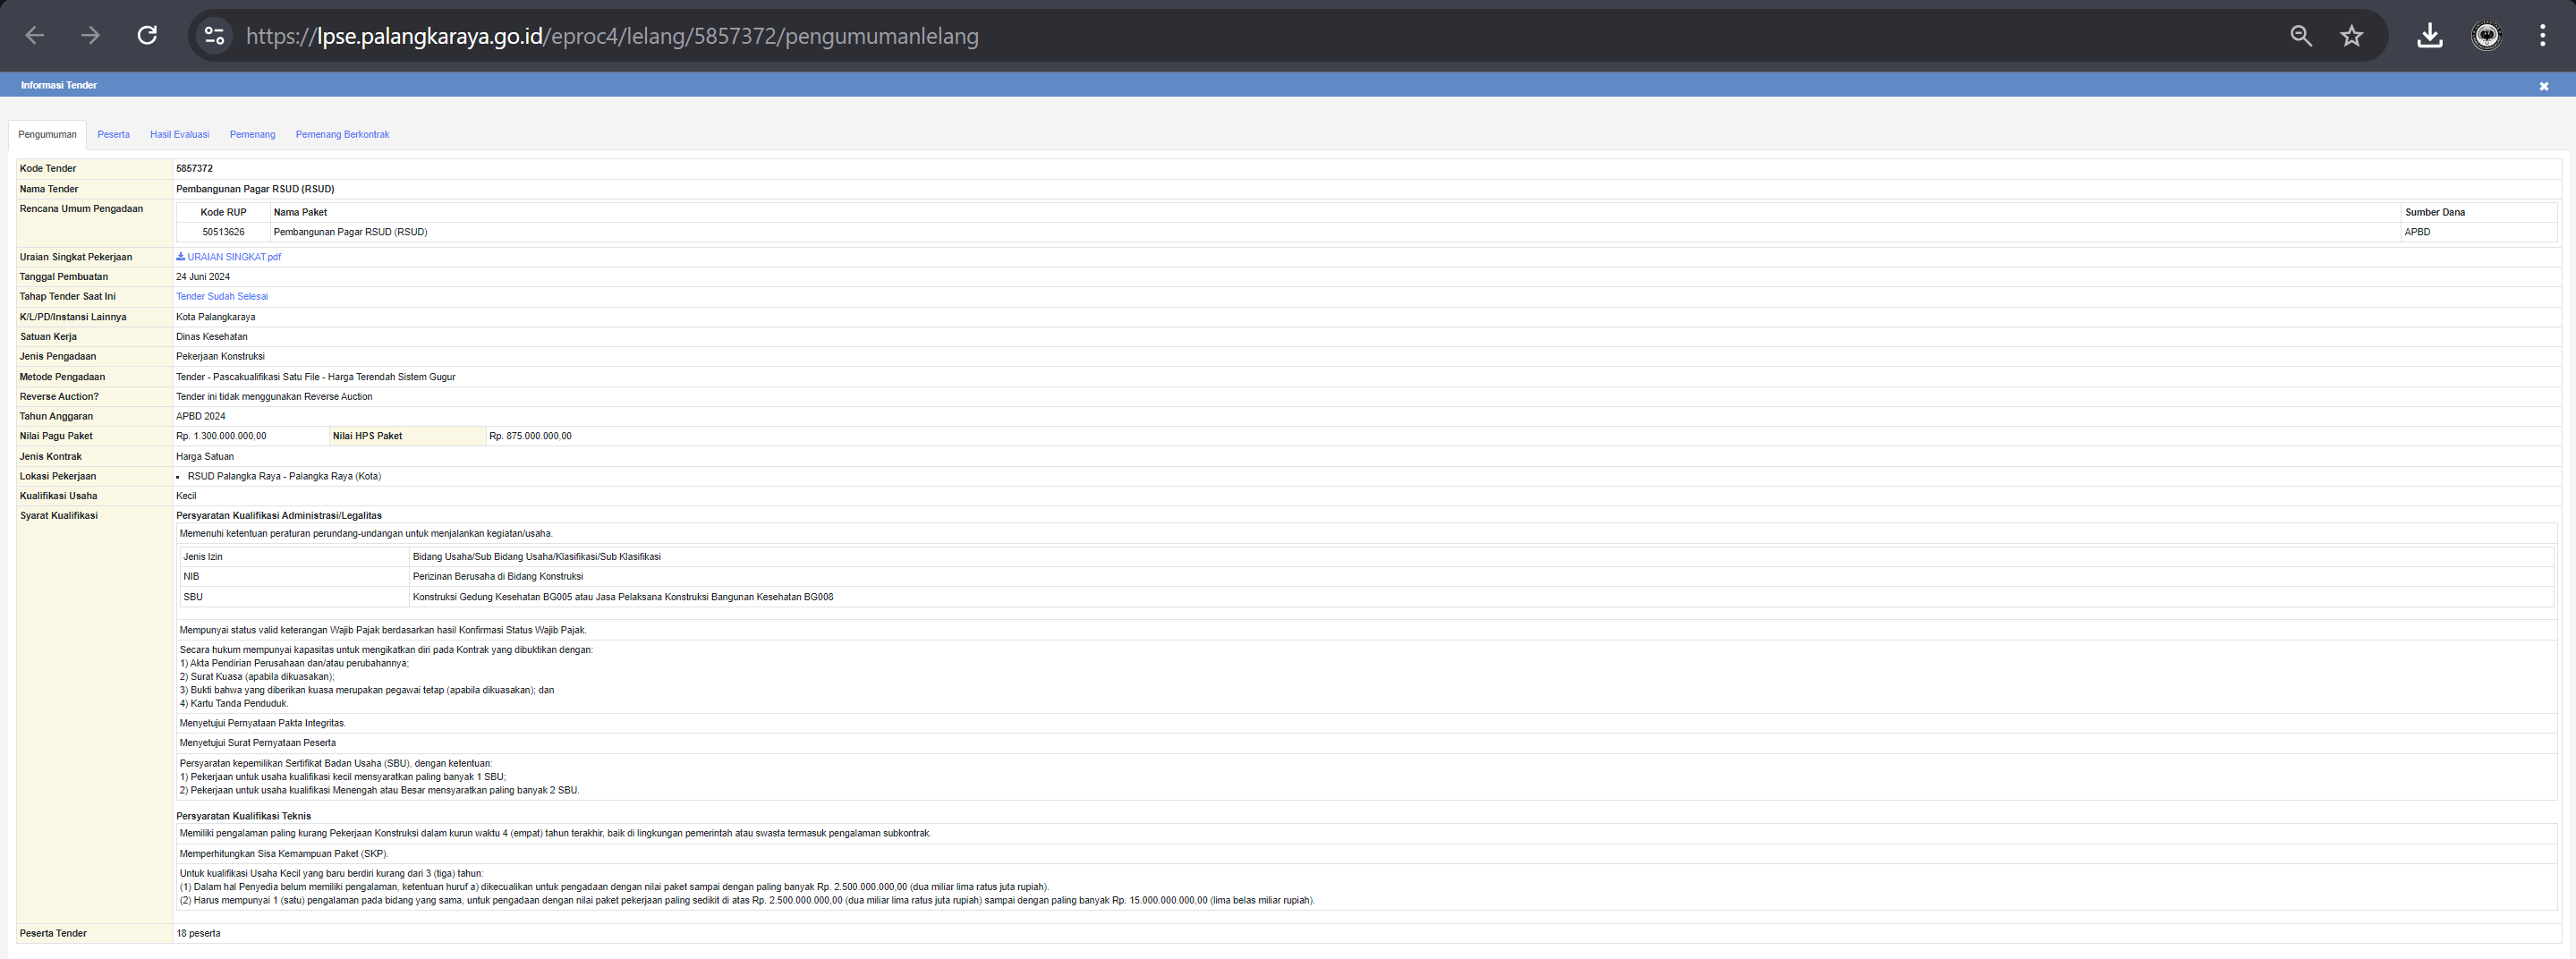Switch to the Peserta tab
This screenshot has width=2576, height=959.
(x=113, y=134)
